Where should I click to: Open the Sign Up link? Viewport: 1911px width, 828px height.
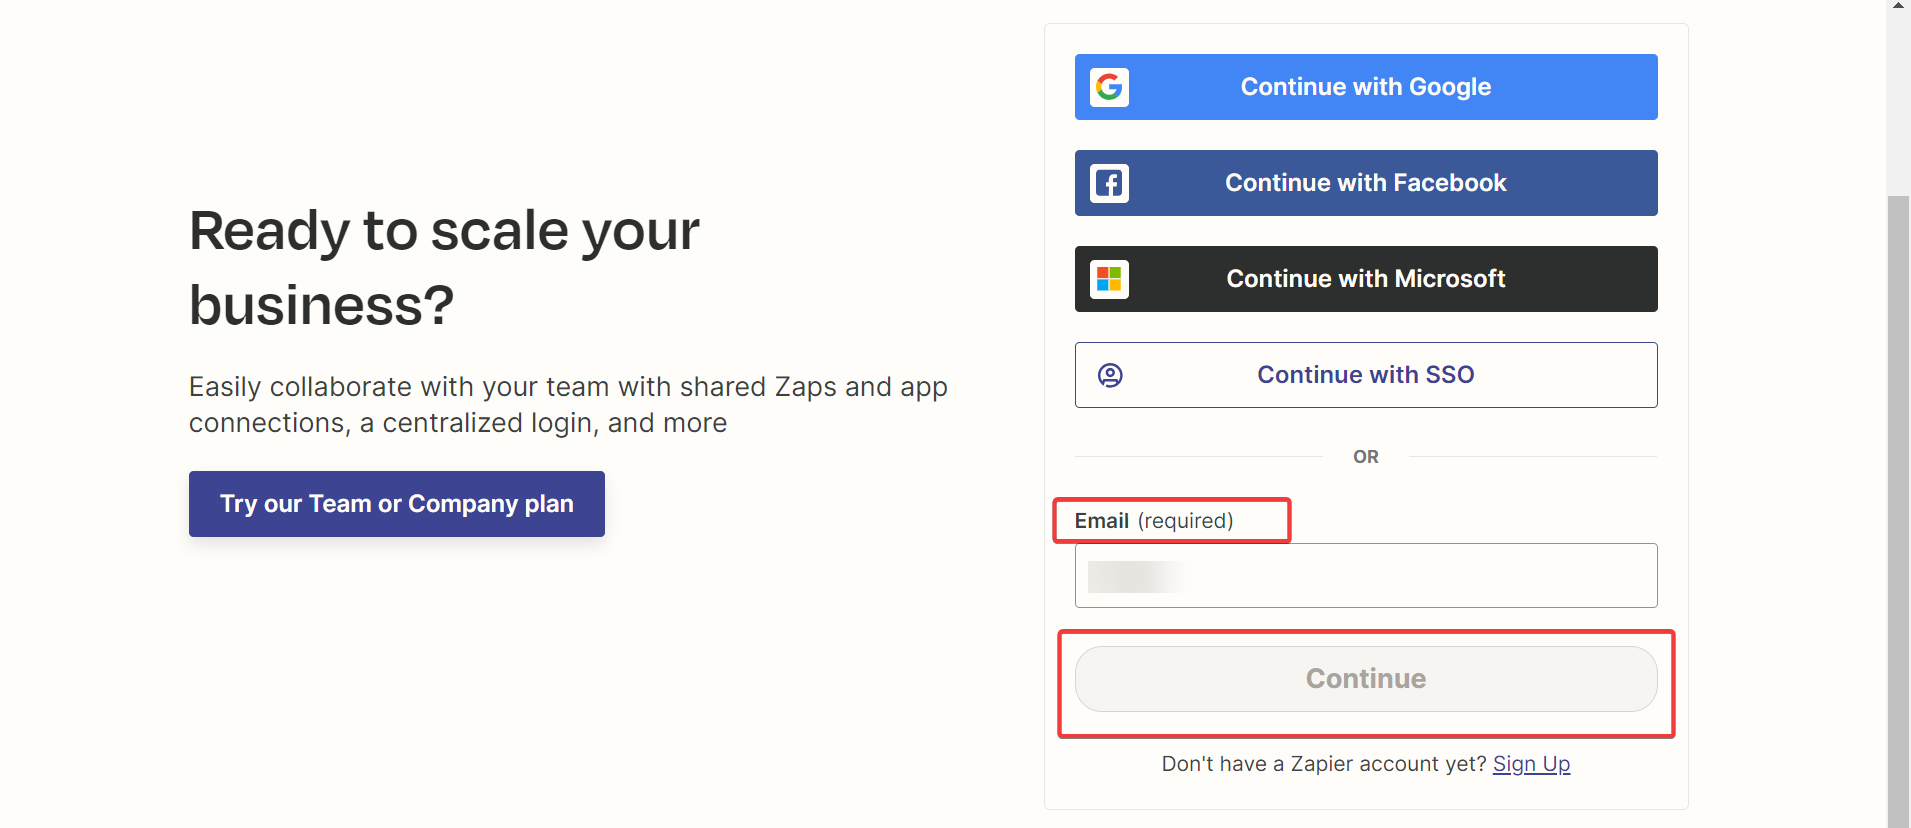1531,764
